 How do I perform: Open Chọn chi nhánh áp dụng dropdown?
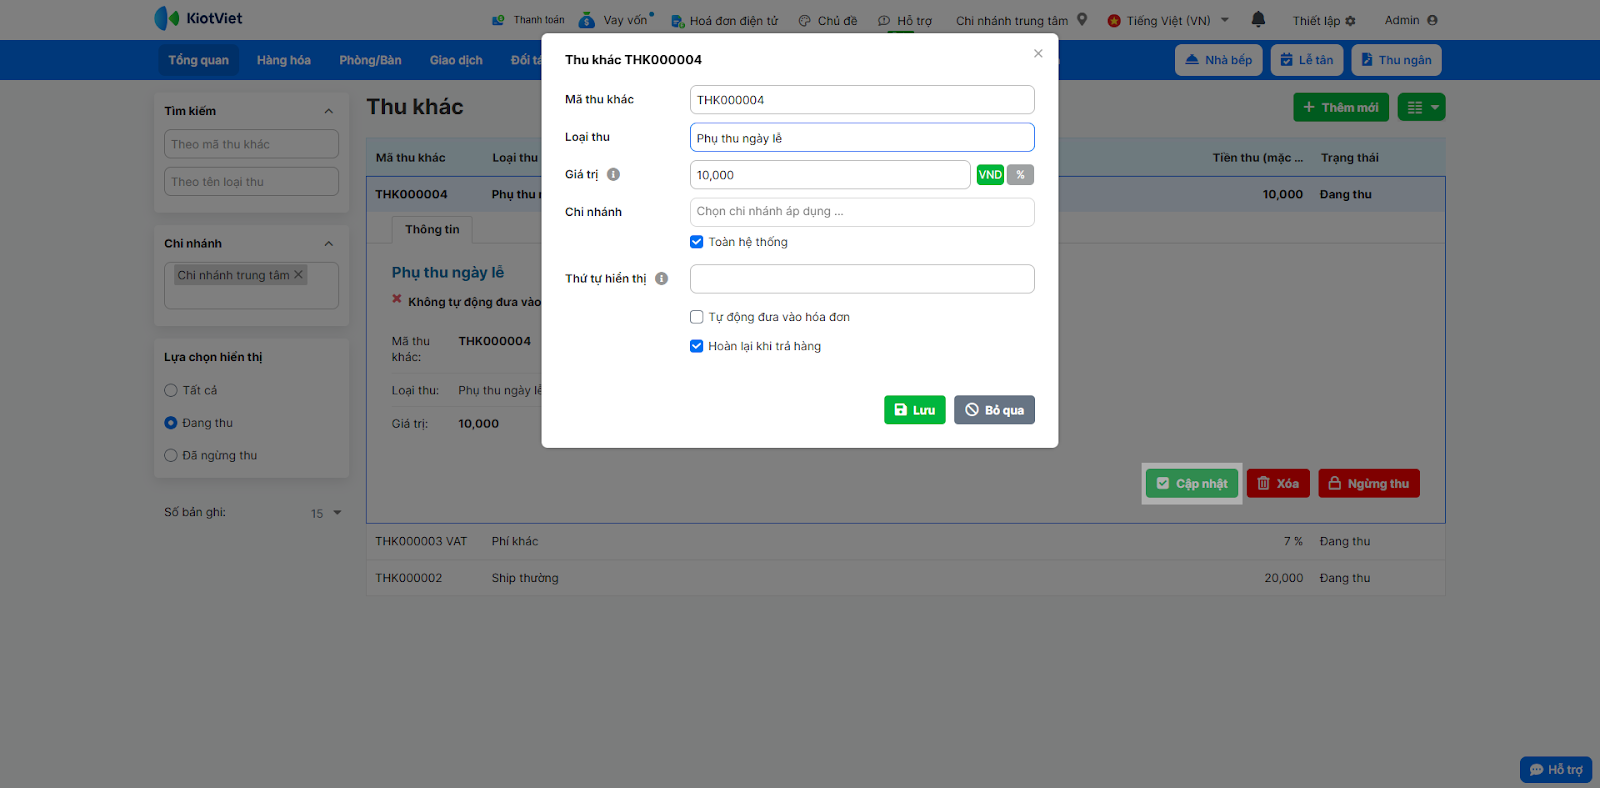(x=862, y=212)
